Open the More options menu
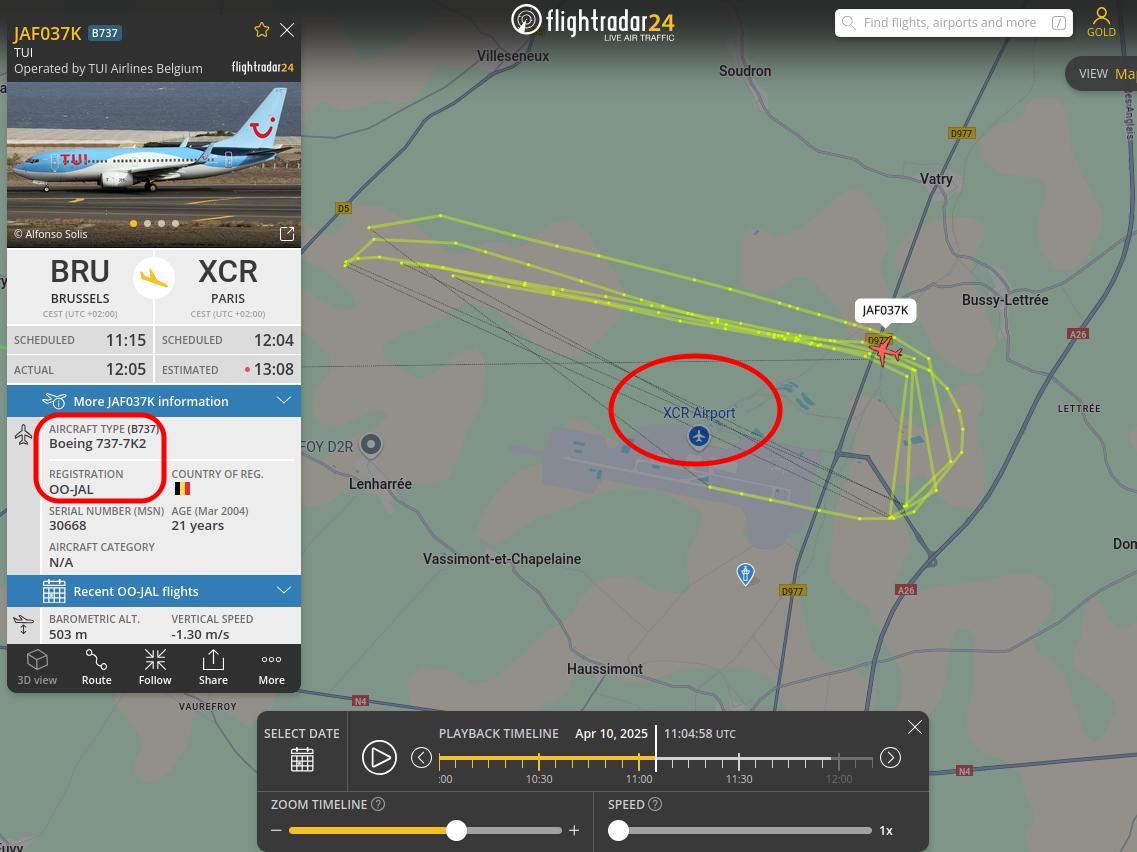Viewport: 1137px width, 852px height. 271,668
